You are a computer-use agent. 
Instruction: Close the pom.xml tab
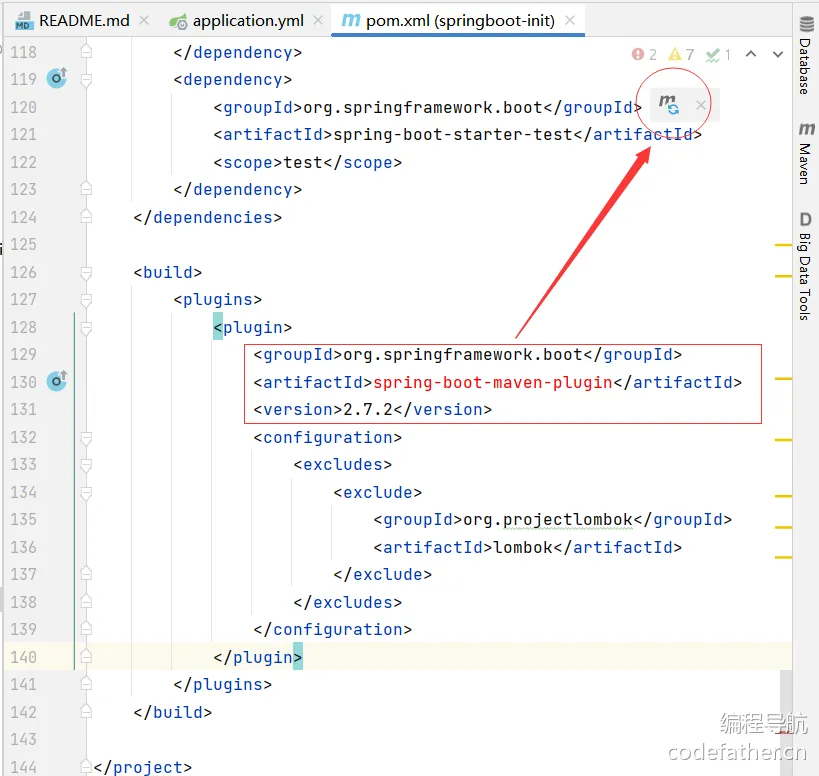(570, 20)
